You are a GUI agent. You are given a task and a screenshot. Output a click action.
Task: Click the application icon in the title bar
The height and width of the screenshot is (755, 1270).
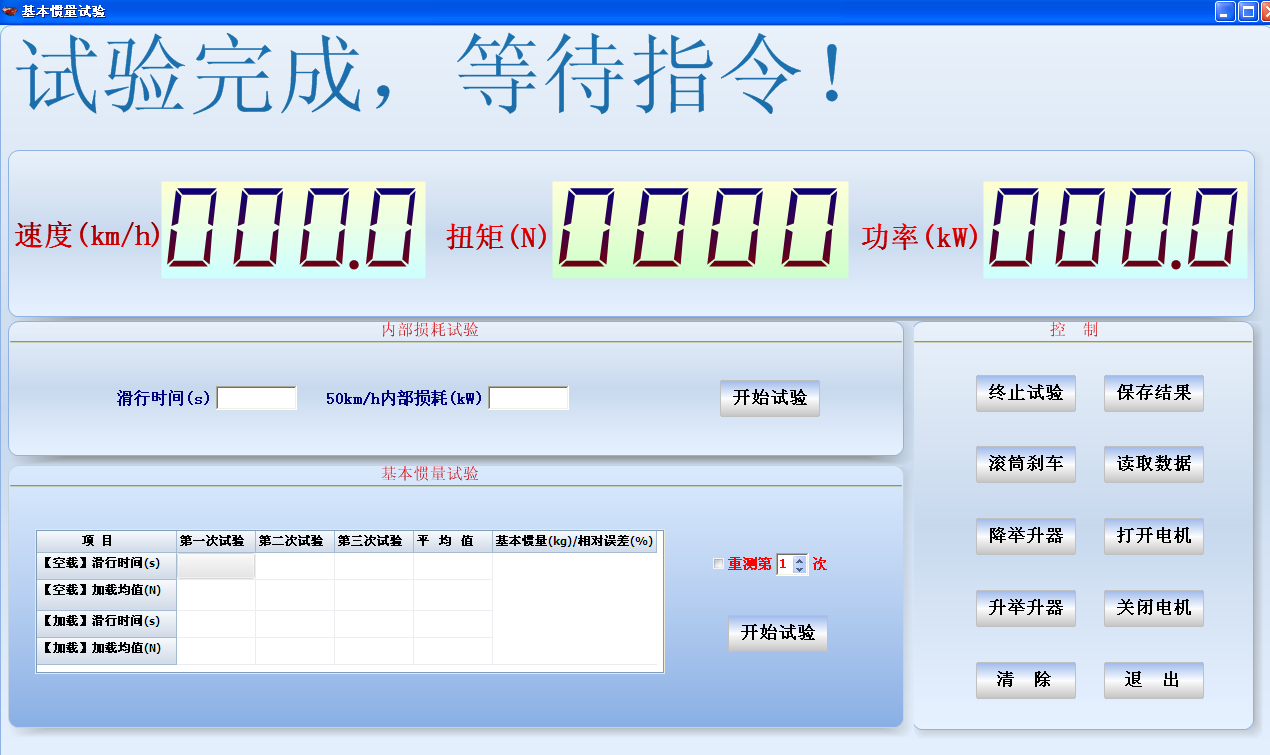point(8,11)
